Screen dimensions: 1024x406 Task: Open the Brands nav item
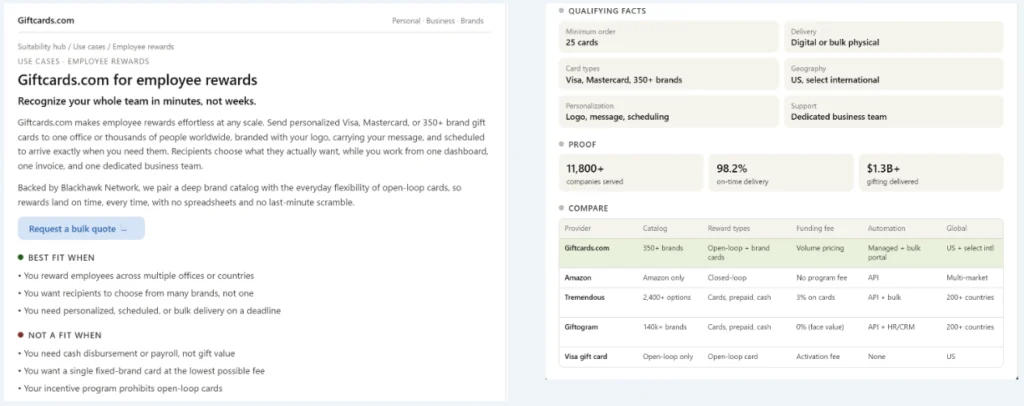pyautogui.click(x=472, y=21)
